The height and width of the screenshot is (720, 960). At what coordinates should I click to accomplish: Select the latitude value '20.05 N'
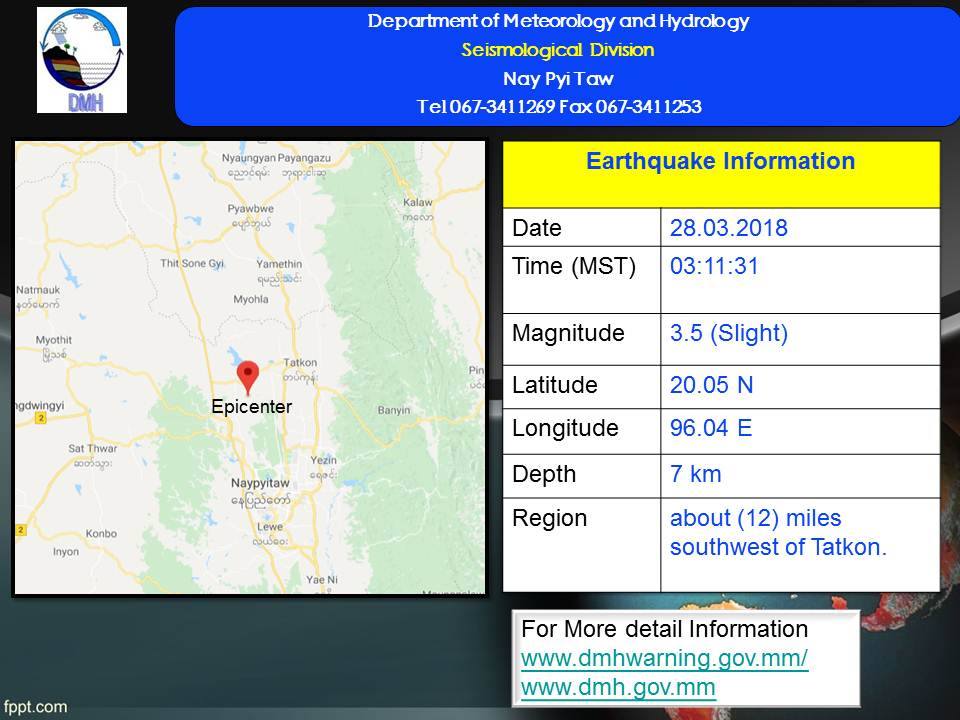(711, 384)
